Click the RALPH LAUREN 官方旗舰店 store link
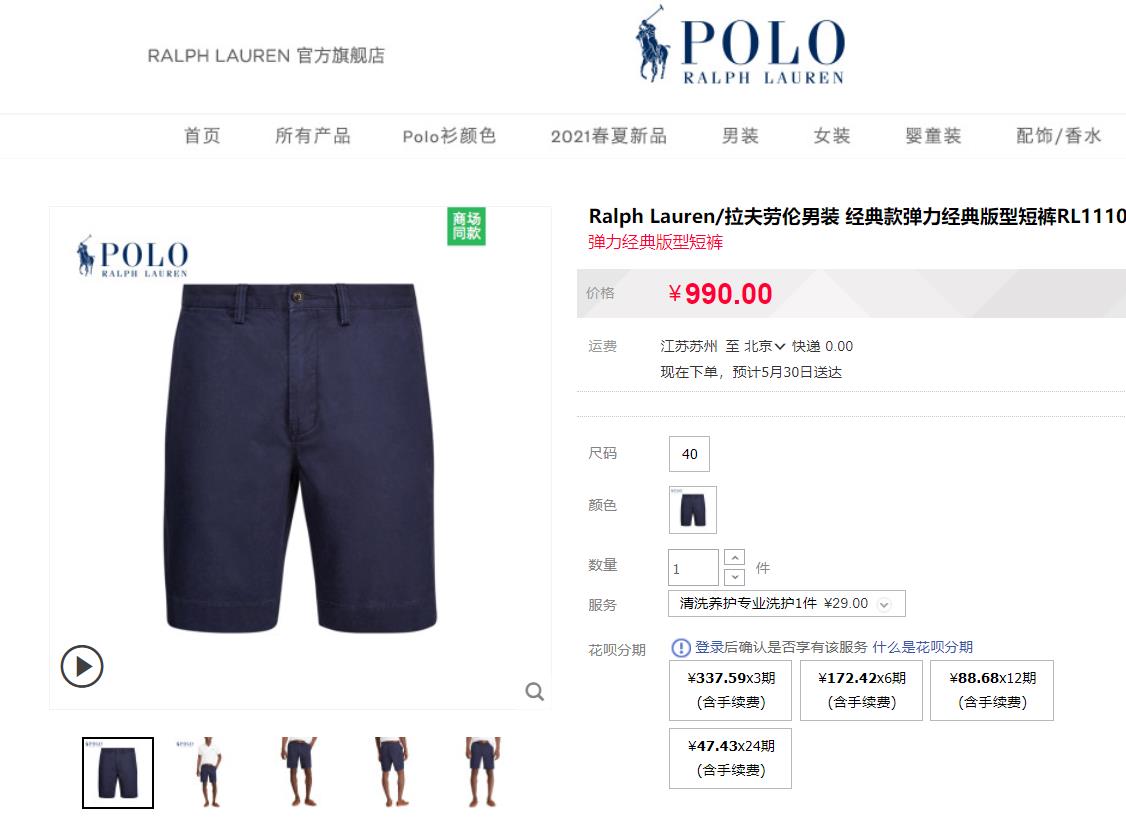 click(x=266, y=55)
